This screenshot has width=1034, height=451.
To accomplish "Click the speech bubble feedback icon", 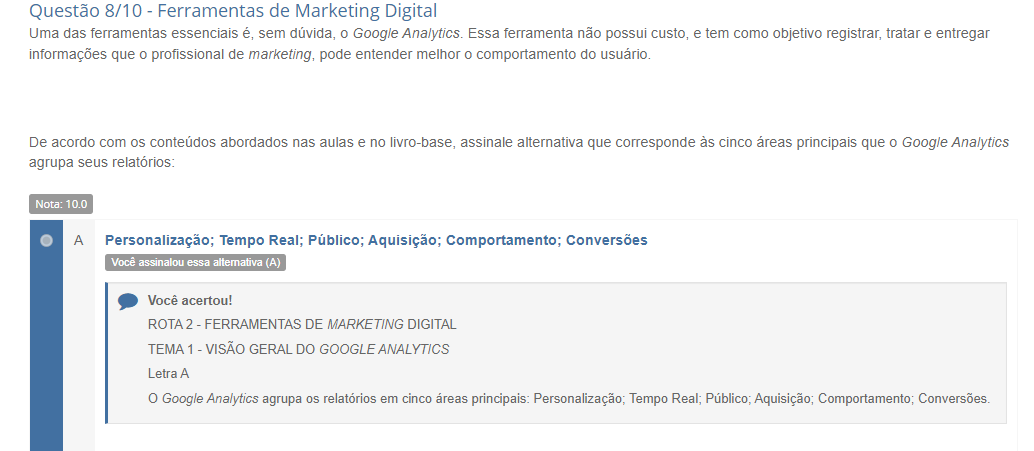I will click(128, 301).
